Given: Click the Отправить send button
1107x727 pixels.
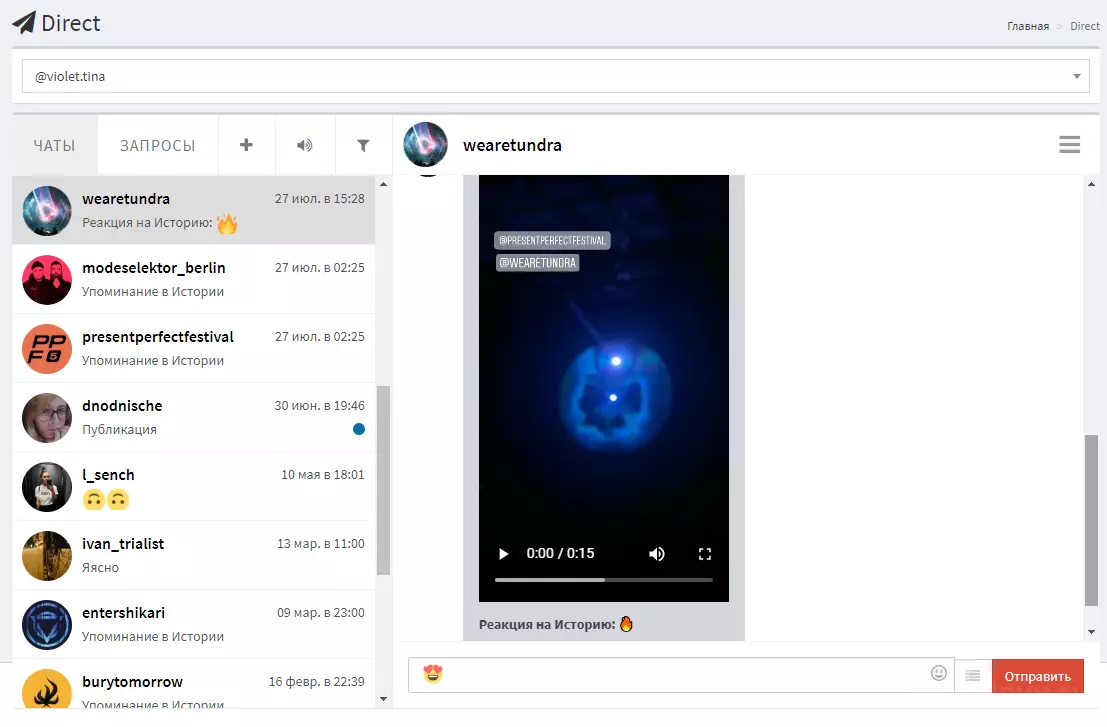Looking at the screenshot, I should coord(1037,675).
